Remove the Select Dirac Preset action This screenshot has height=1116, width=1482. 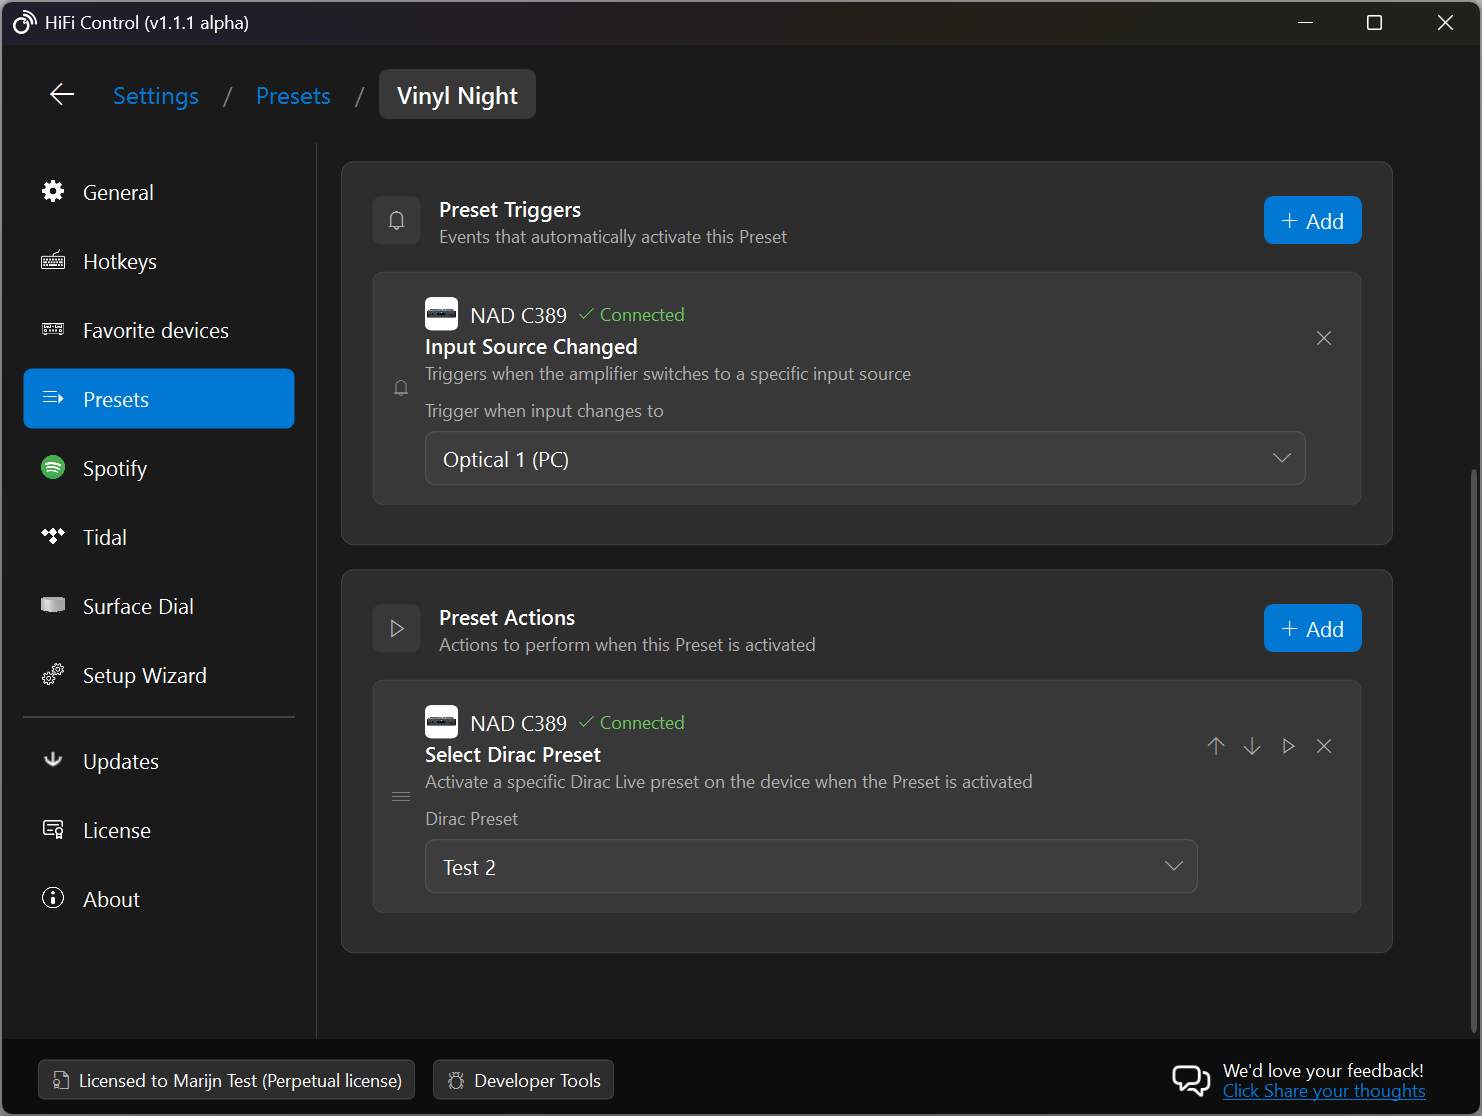pyautogui.click(x=1324, y=746)
